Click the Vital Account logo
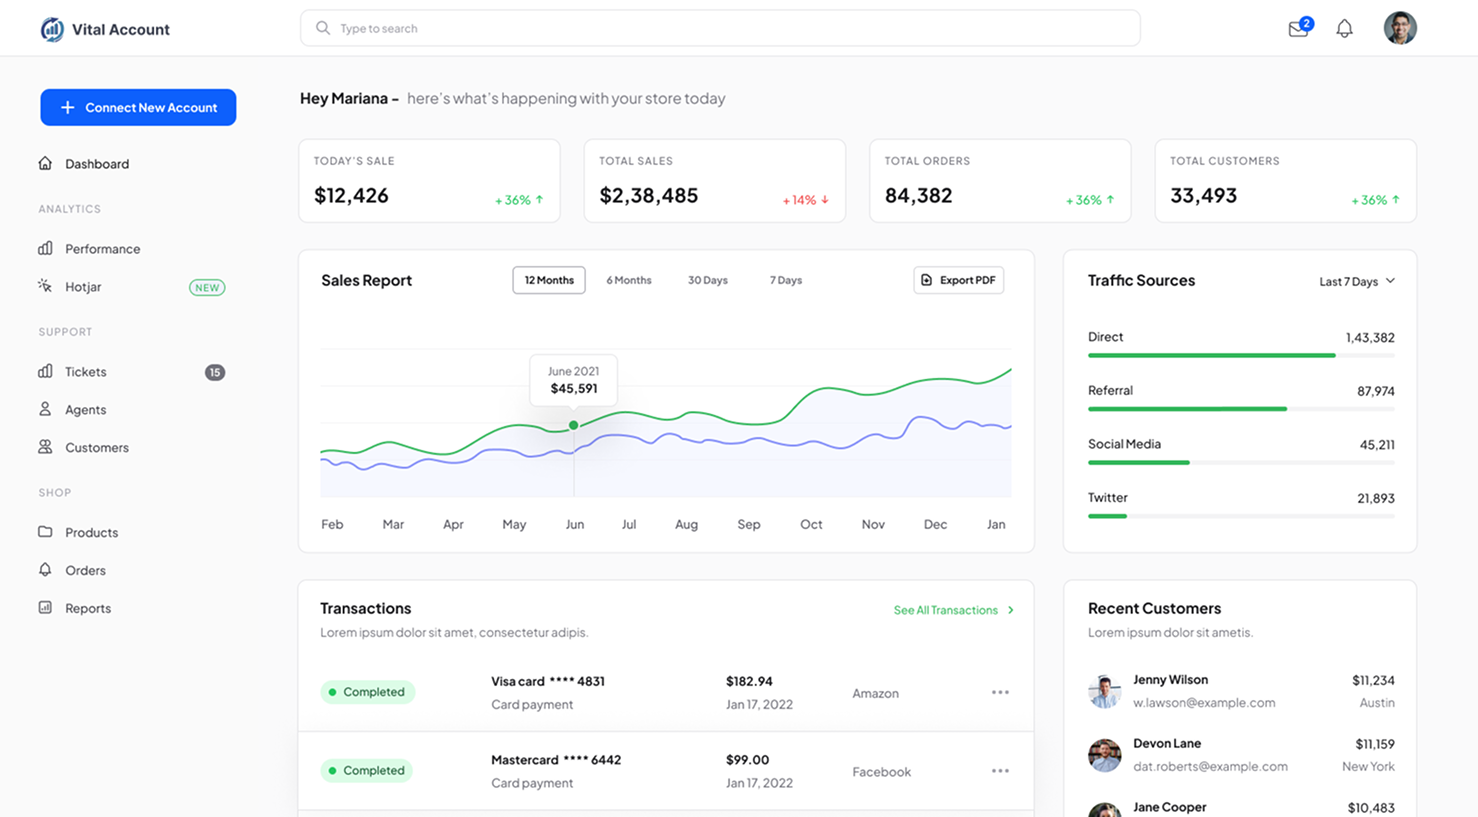This screenshot has height=817, width=1478. point(105,29)
